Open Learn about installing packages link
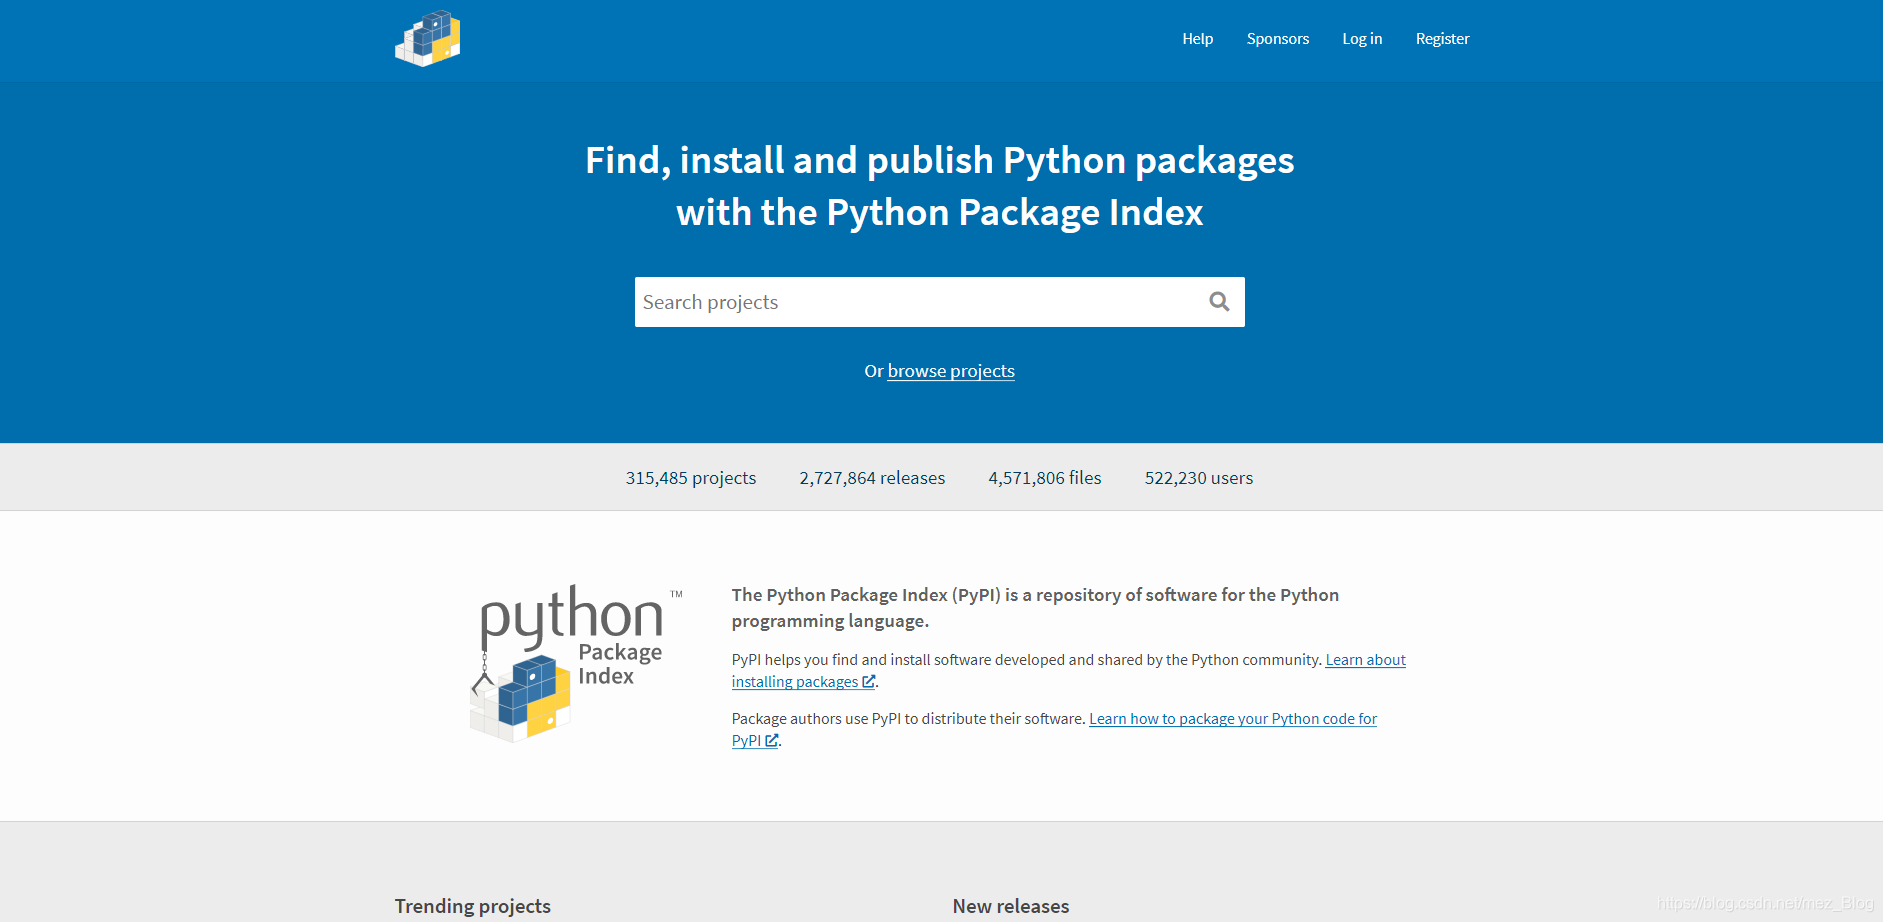1883x922 pixels. (1069, 671)
